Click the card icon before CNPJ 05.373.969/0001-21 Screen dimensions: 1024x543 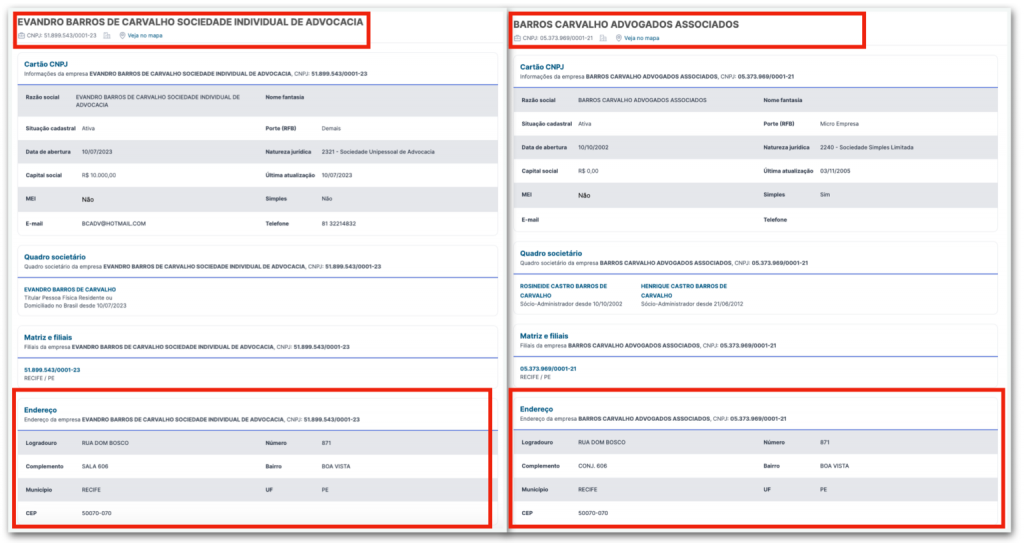pyautogui.click(x=517, y=38)
